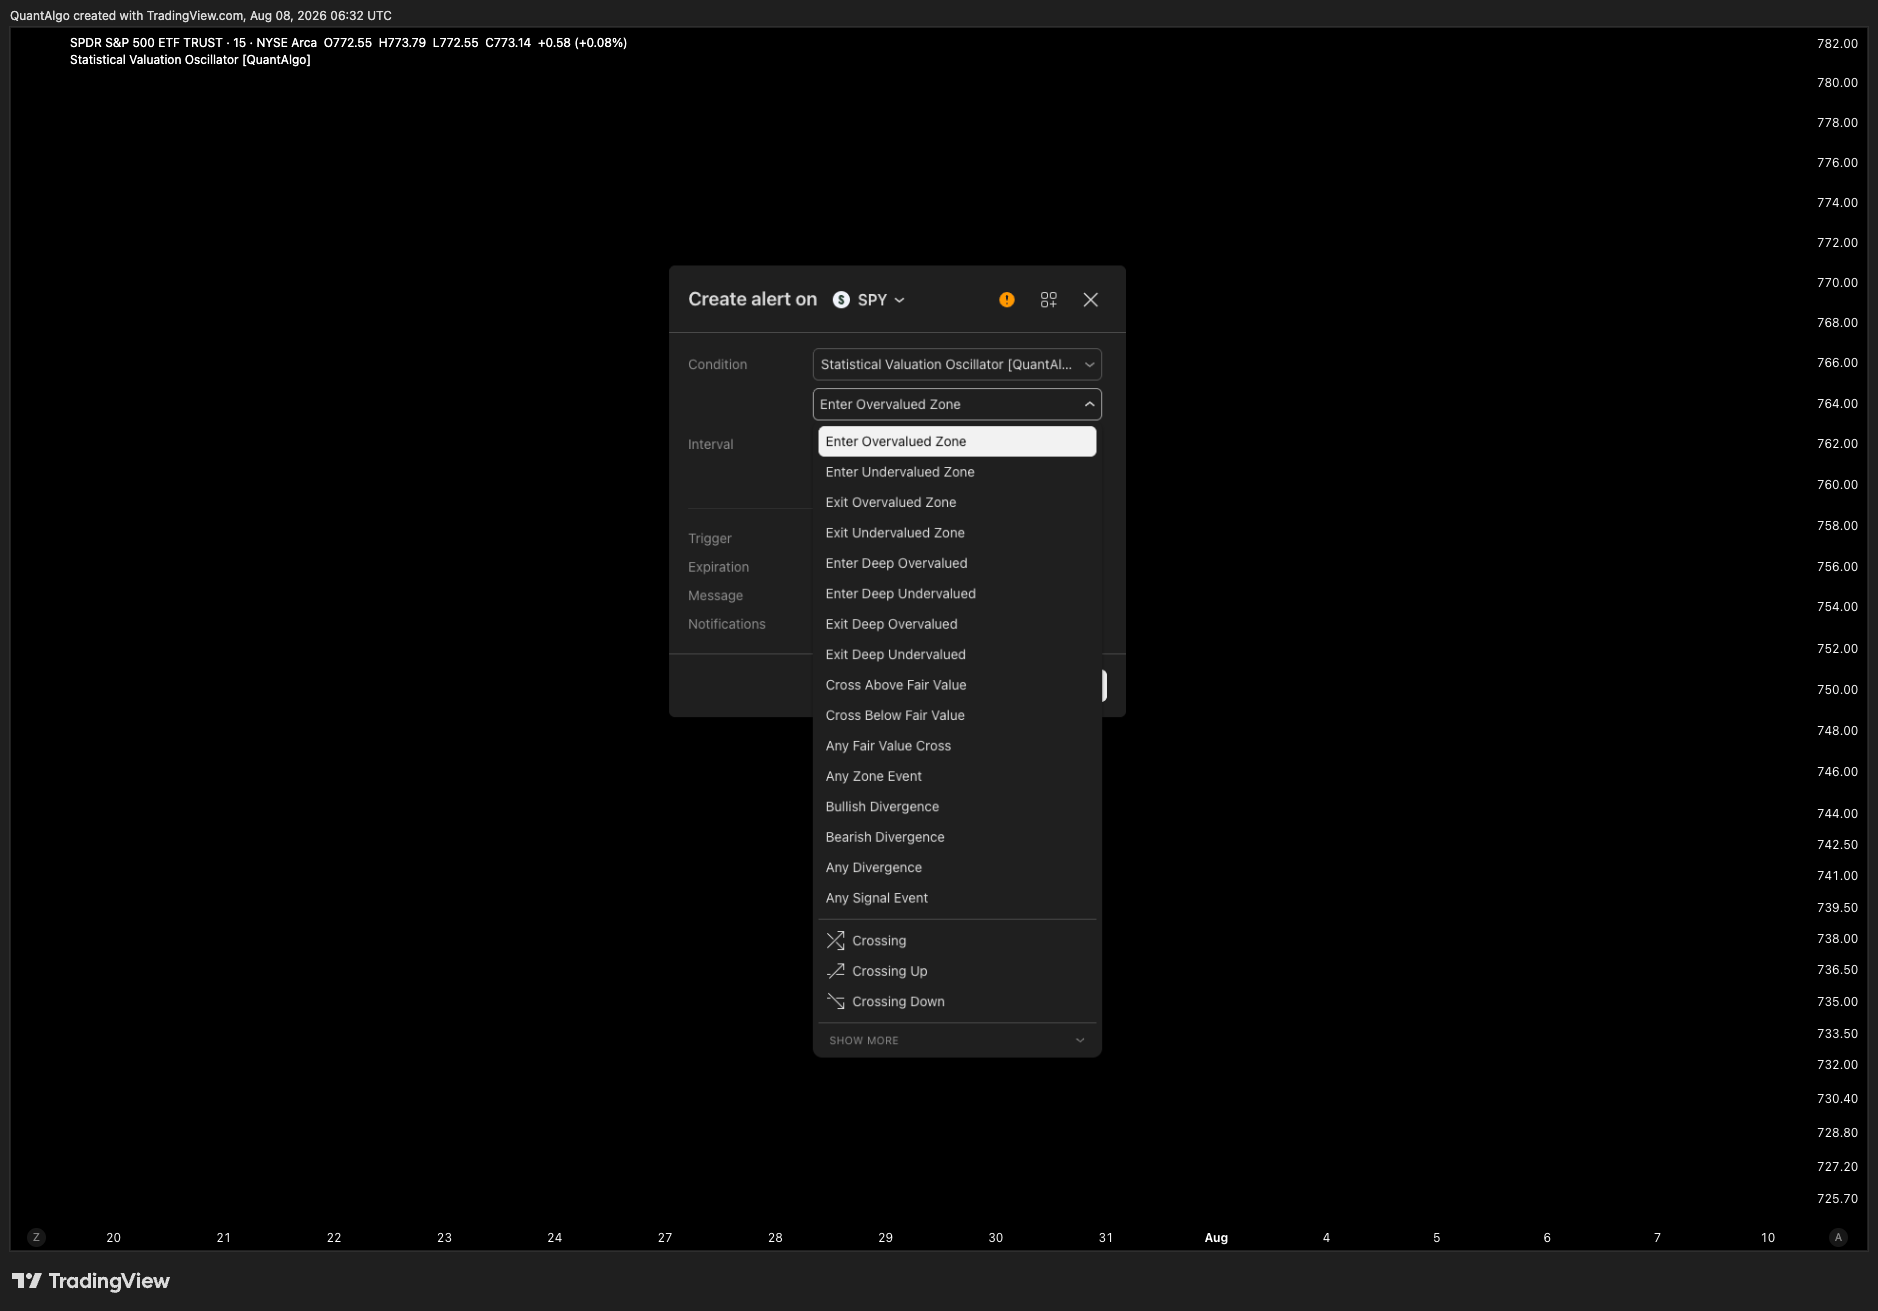This screenshot has width=1878, height=1311.
Task: Click the Statistical Valuation Oscillator indicator legend
Action: 190,60
